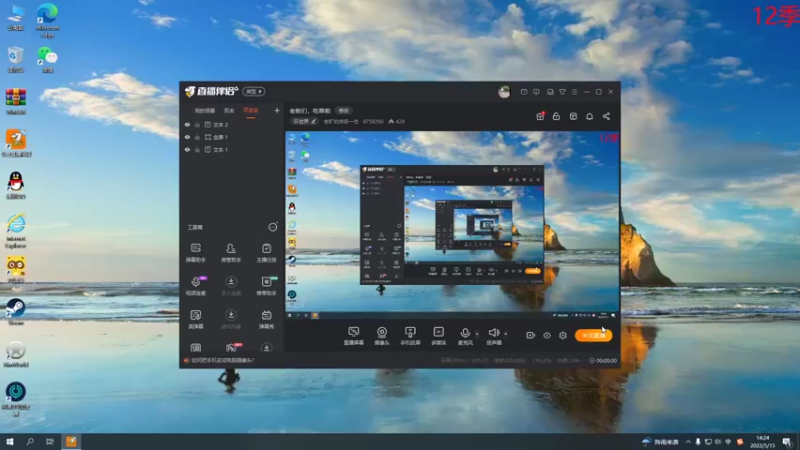Open the notification bell in stream header
Screen dimensions: 800x450
(589, 116)
